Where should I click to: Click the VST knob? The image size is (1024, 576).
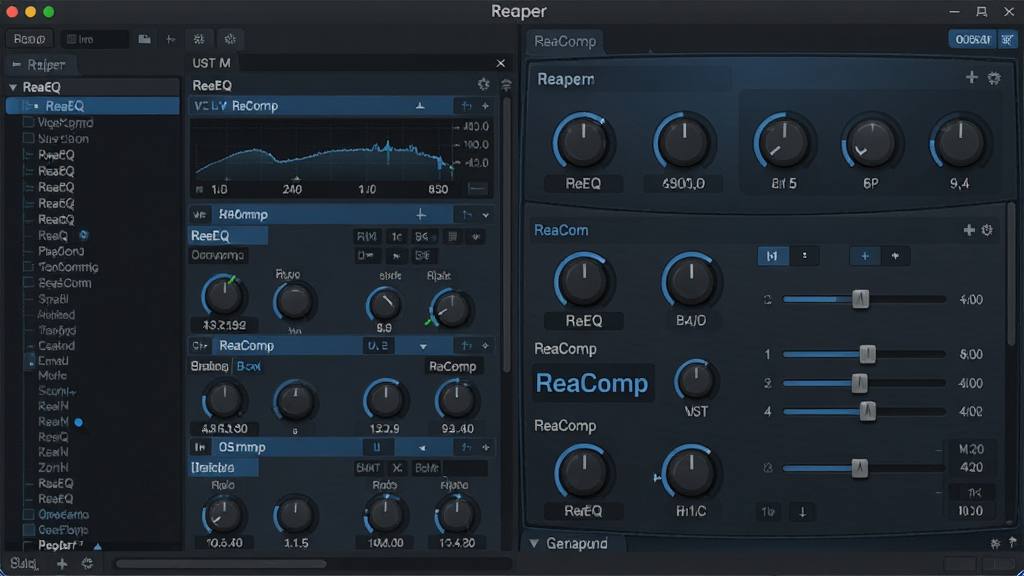point(696,380)
